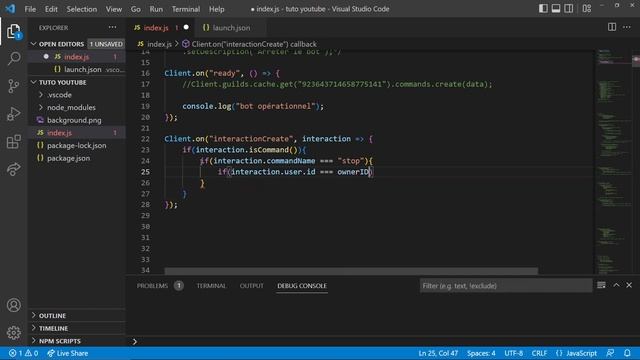Open the Search view in activity bar
The width and height of the screenshot is (640, 360).
pyautogui.click(x=13, y=58)
